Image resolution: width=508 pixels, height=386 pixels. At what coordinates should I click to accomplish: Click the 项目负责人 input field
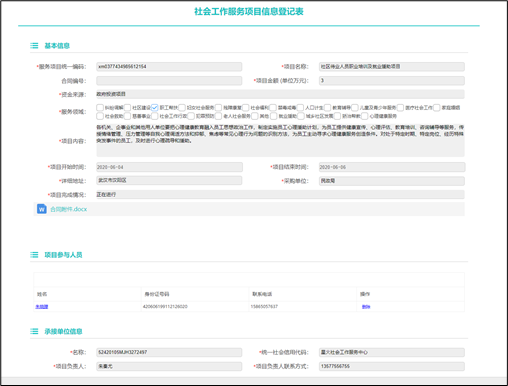coord(169,366)
